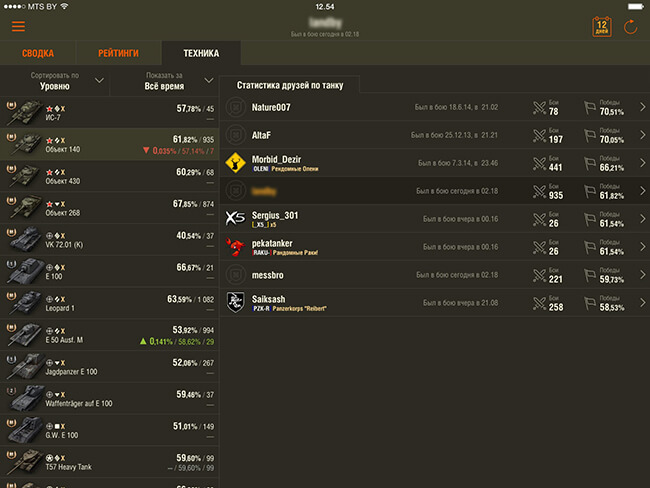Select the Объект 268 tank icon
Screen dimensions: 650x488
26,208
